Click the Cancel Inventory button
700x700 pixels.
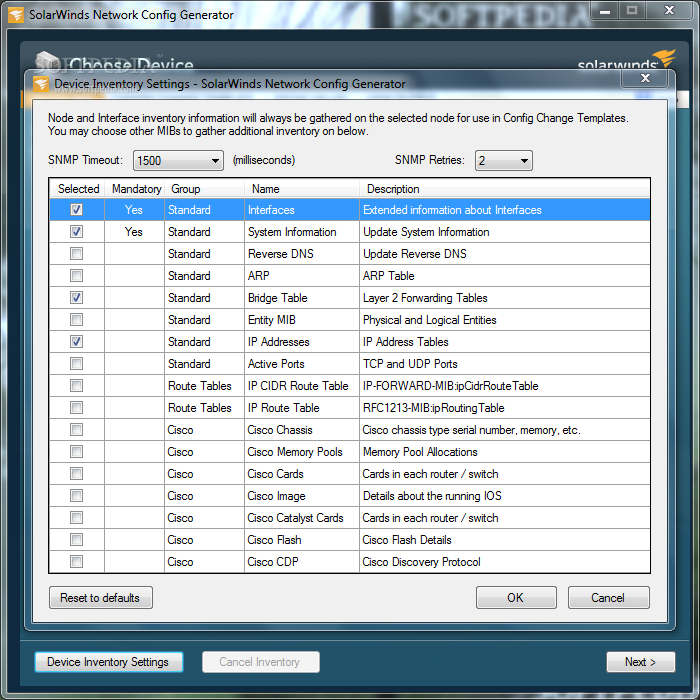(261, 662)
